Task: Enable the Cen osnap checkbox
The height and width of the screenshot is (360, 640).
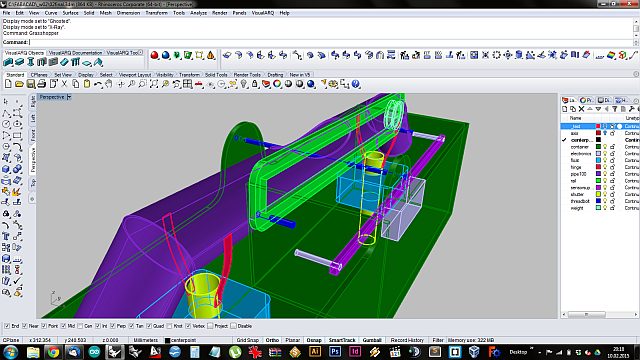Action: coord(80,326)
